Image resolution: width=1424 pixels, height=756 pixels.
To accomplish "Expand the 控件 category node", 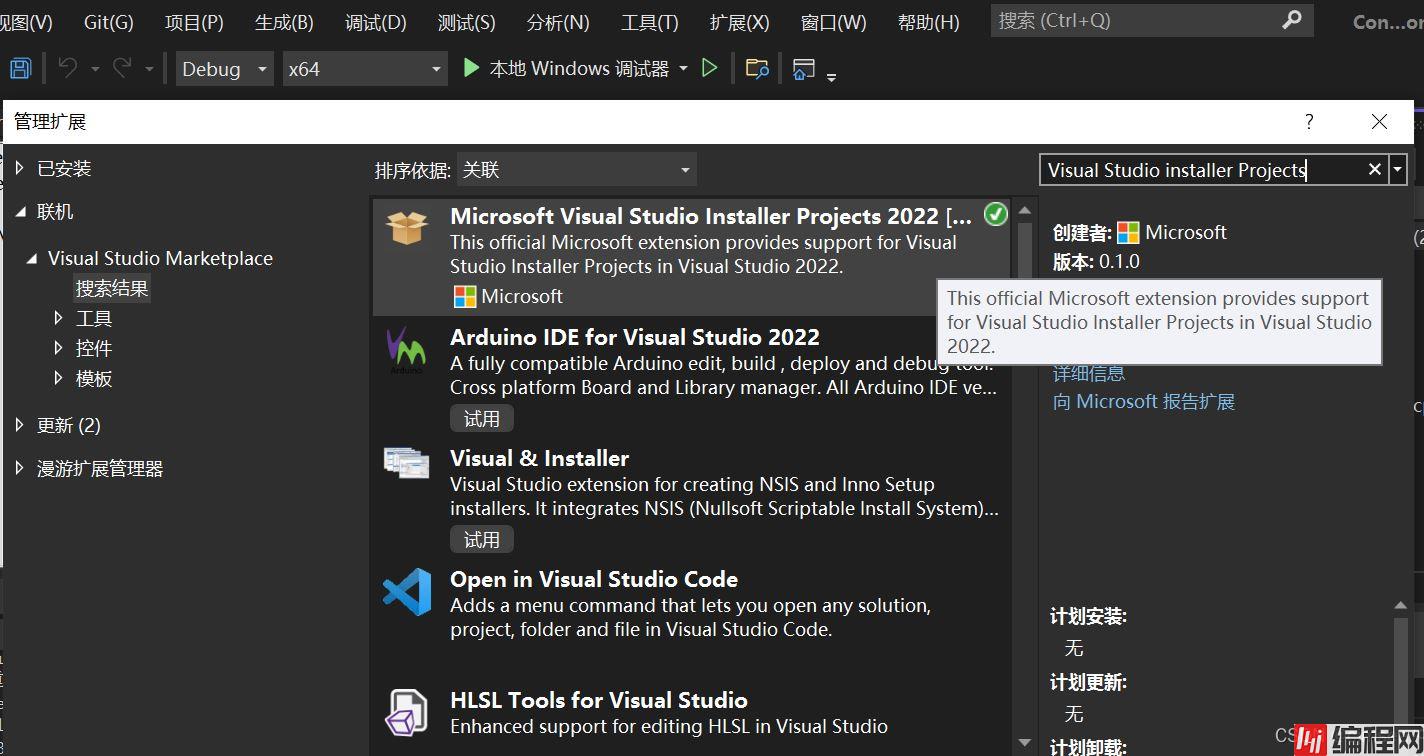I will pyautogui.click(x=58, y=348).
